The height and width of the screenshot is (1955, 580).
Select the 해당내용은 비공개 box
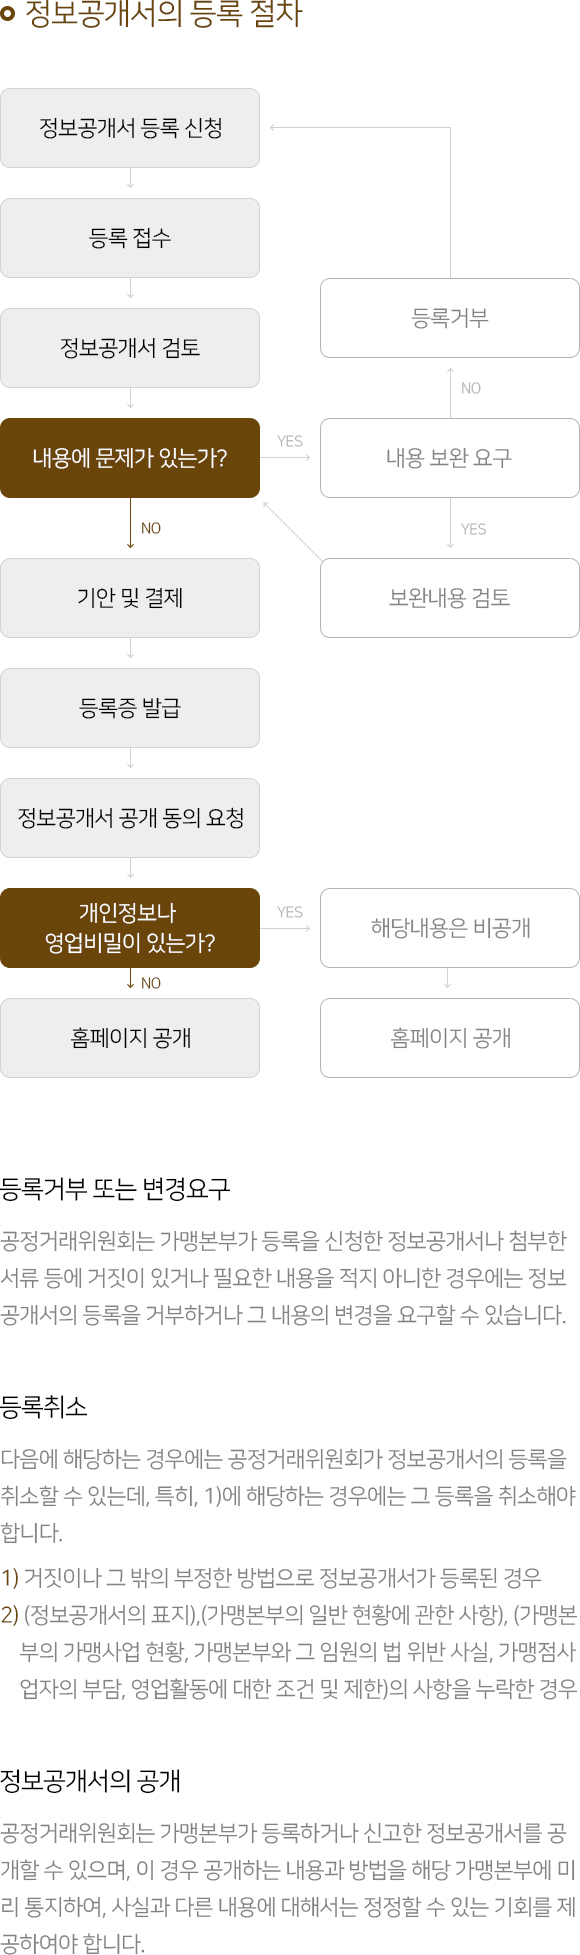tap(450, 928)
